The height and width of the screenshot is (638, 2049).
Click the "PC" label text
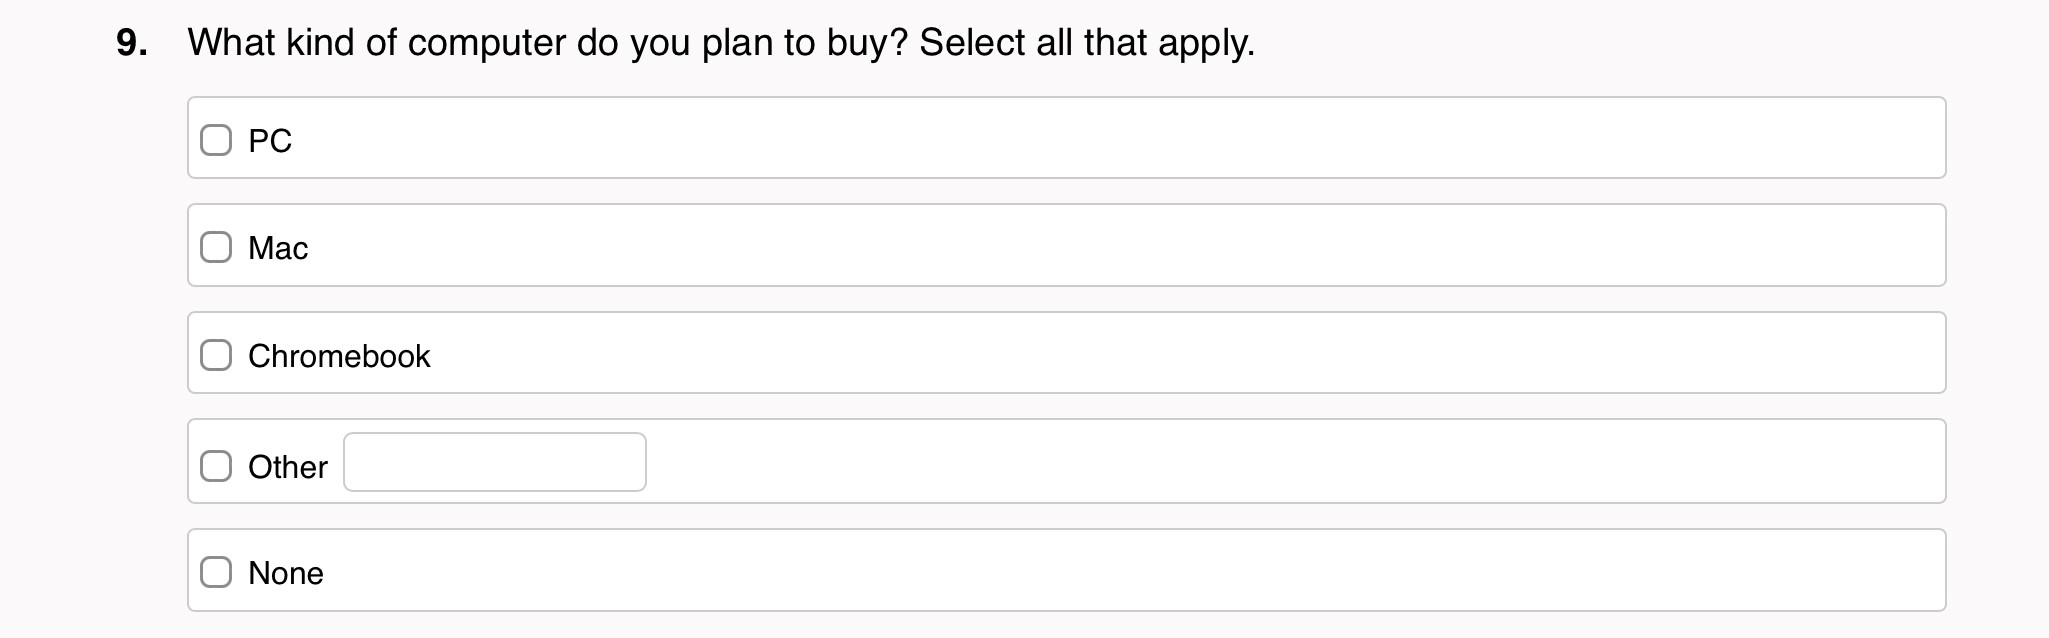point(270,141)
